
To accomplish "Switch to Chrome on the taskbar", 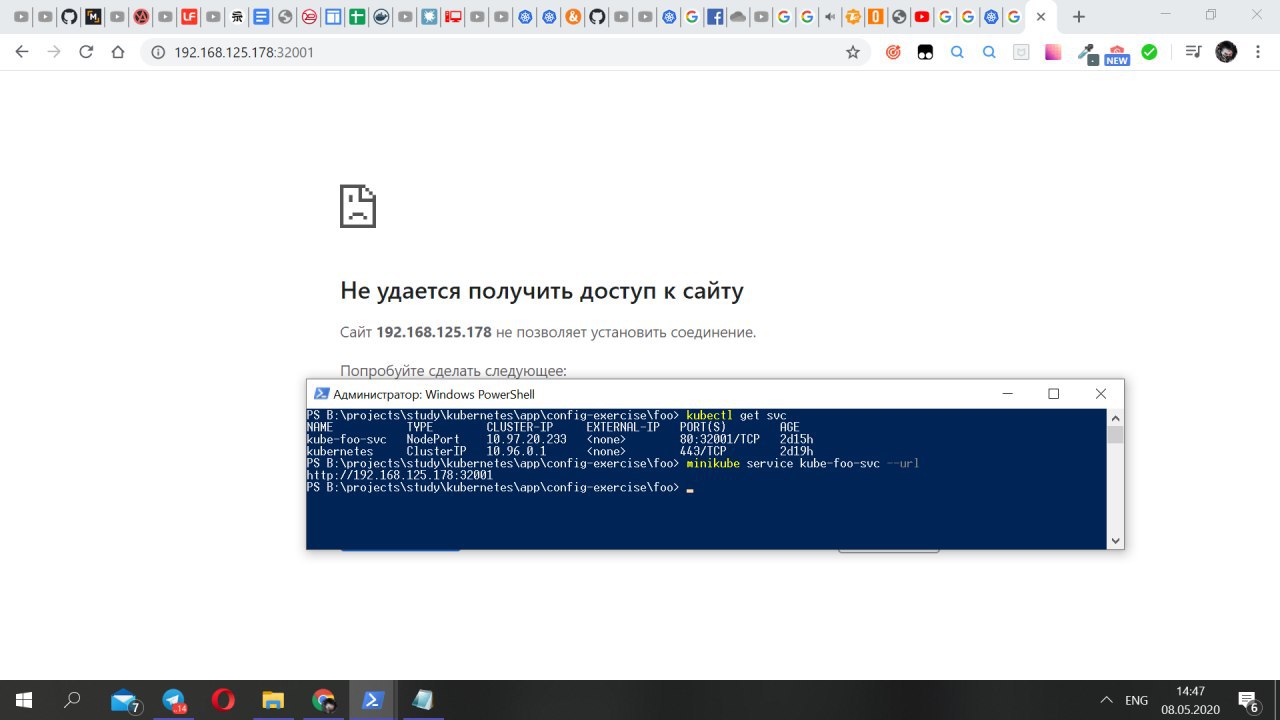I will coord(323,700).
